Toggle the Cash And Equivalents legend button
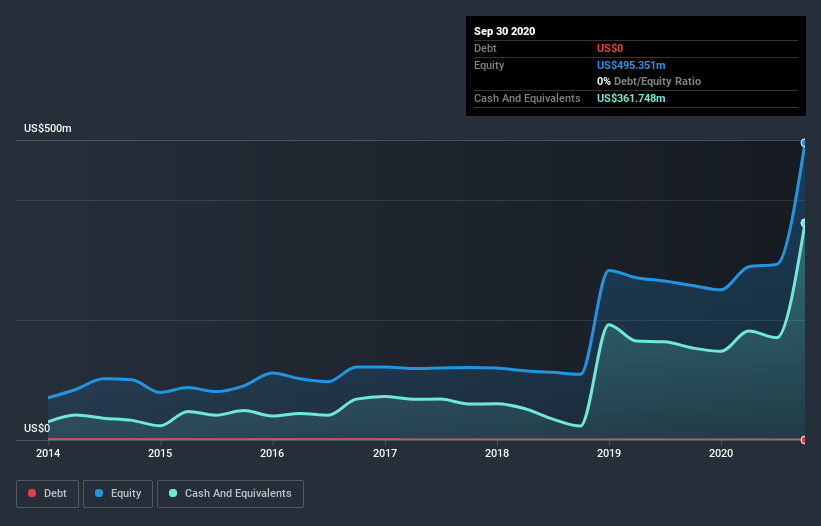This screenshot has height=526, width=821. [230, 494]
